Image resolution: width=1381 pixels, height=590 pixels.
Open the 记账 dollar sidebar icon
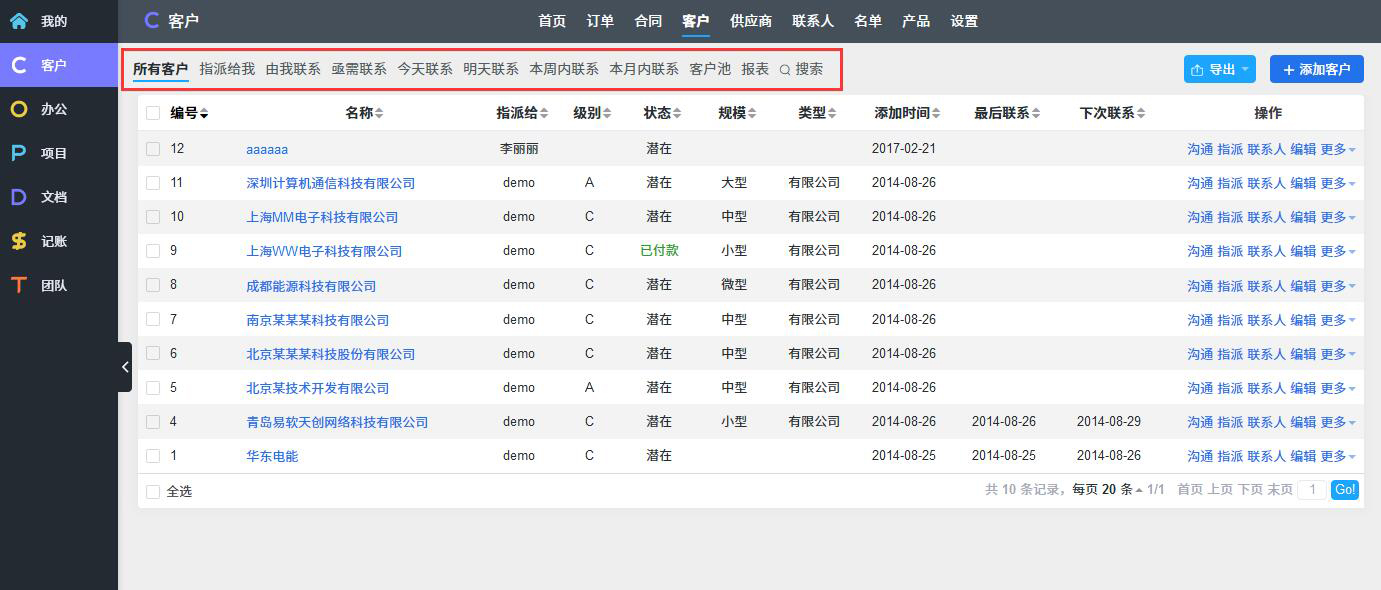coord(19,241)
